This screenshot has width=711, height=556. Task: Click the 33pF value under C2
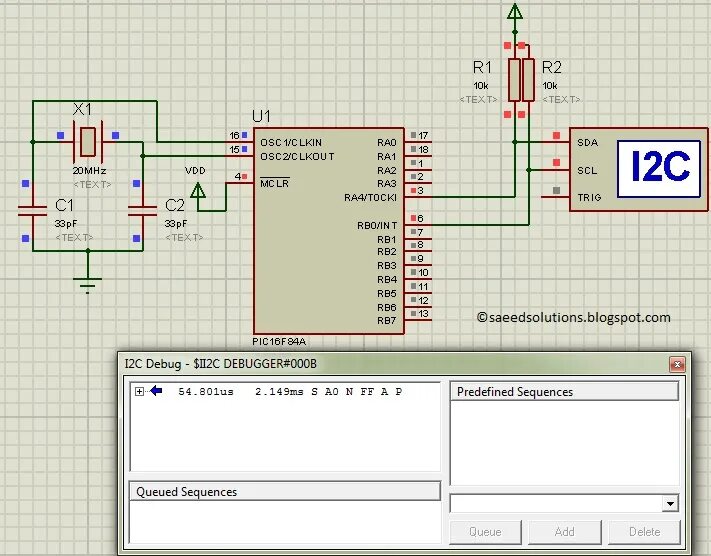[x=176, y=224]
